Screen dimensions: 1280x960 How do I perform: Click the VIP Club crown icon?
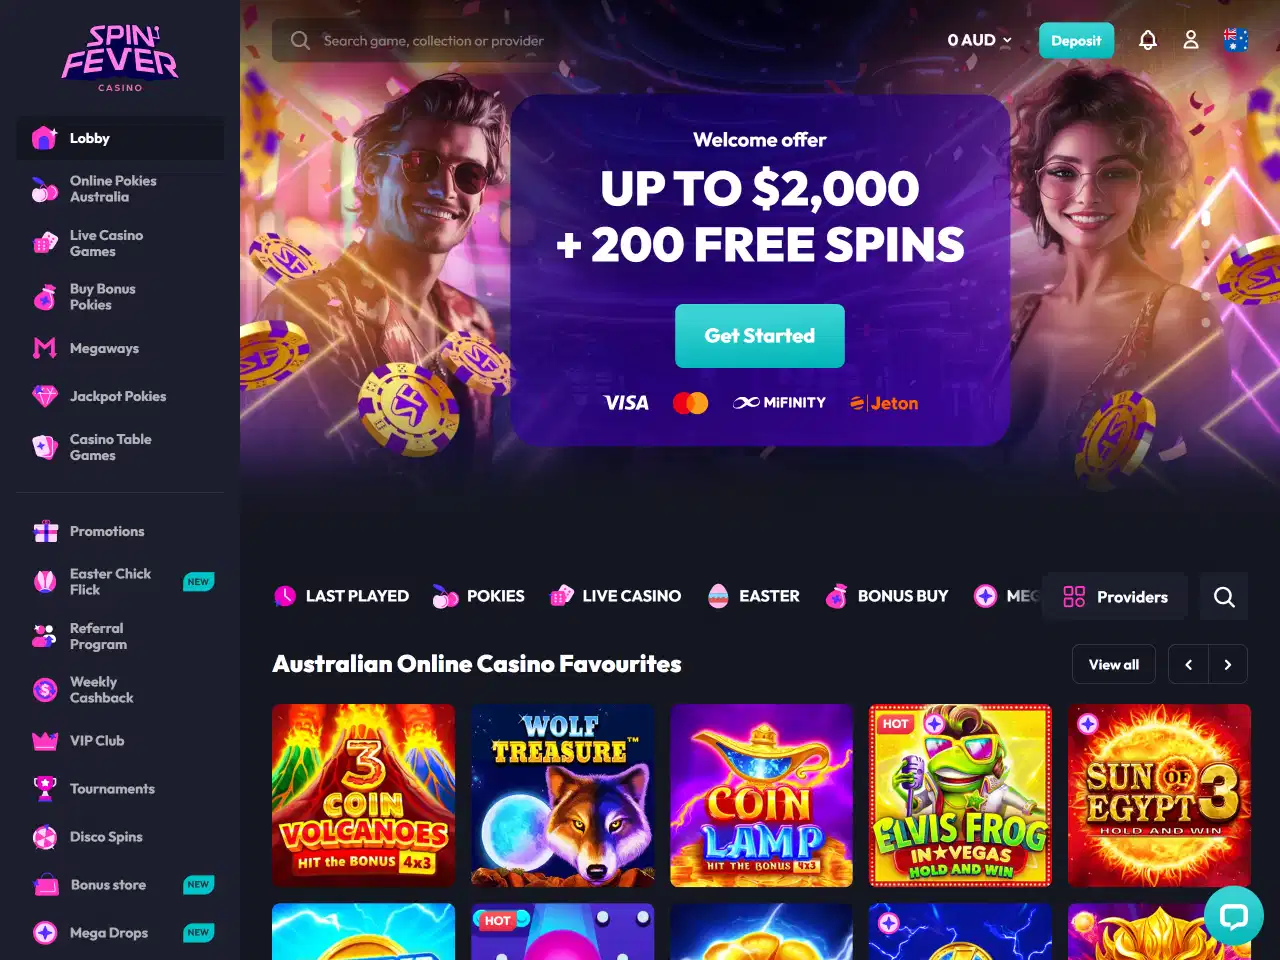pos(45,741)
